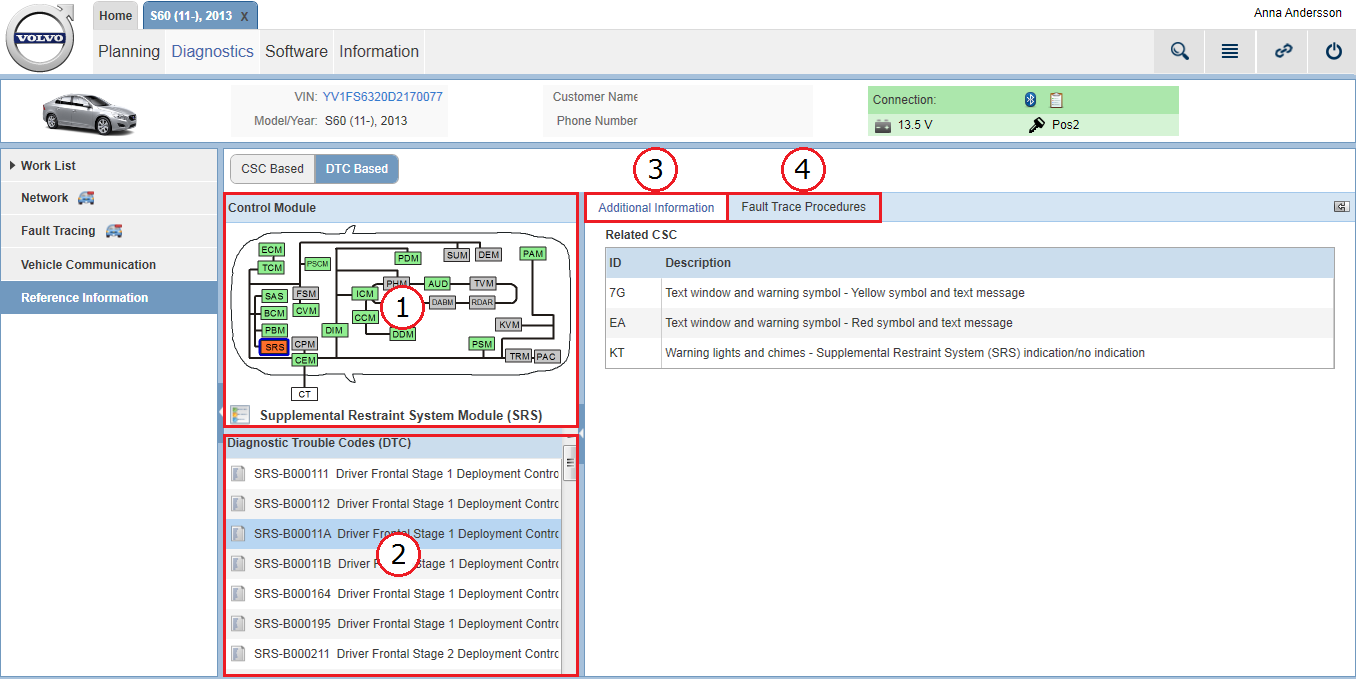
Task: Switch to Fault Trace Procedures tab
Action: click(803, 207)
